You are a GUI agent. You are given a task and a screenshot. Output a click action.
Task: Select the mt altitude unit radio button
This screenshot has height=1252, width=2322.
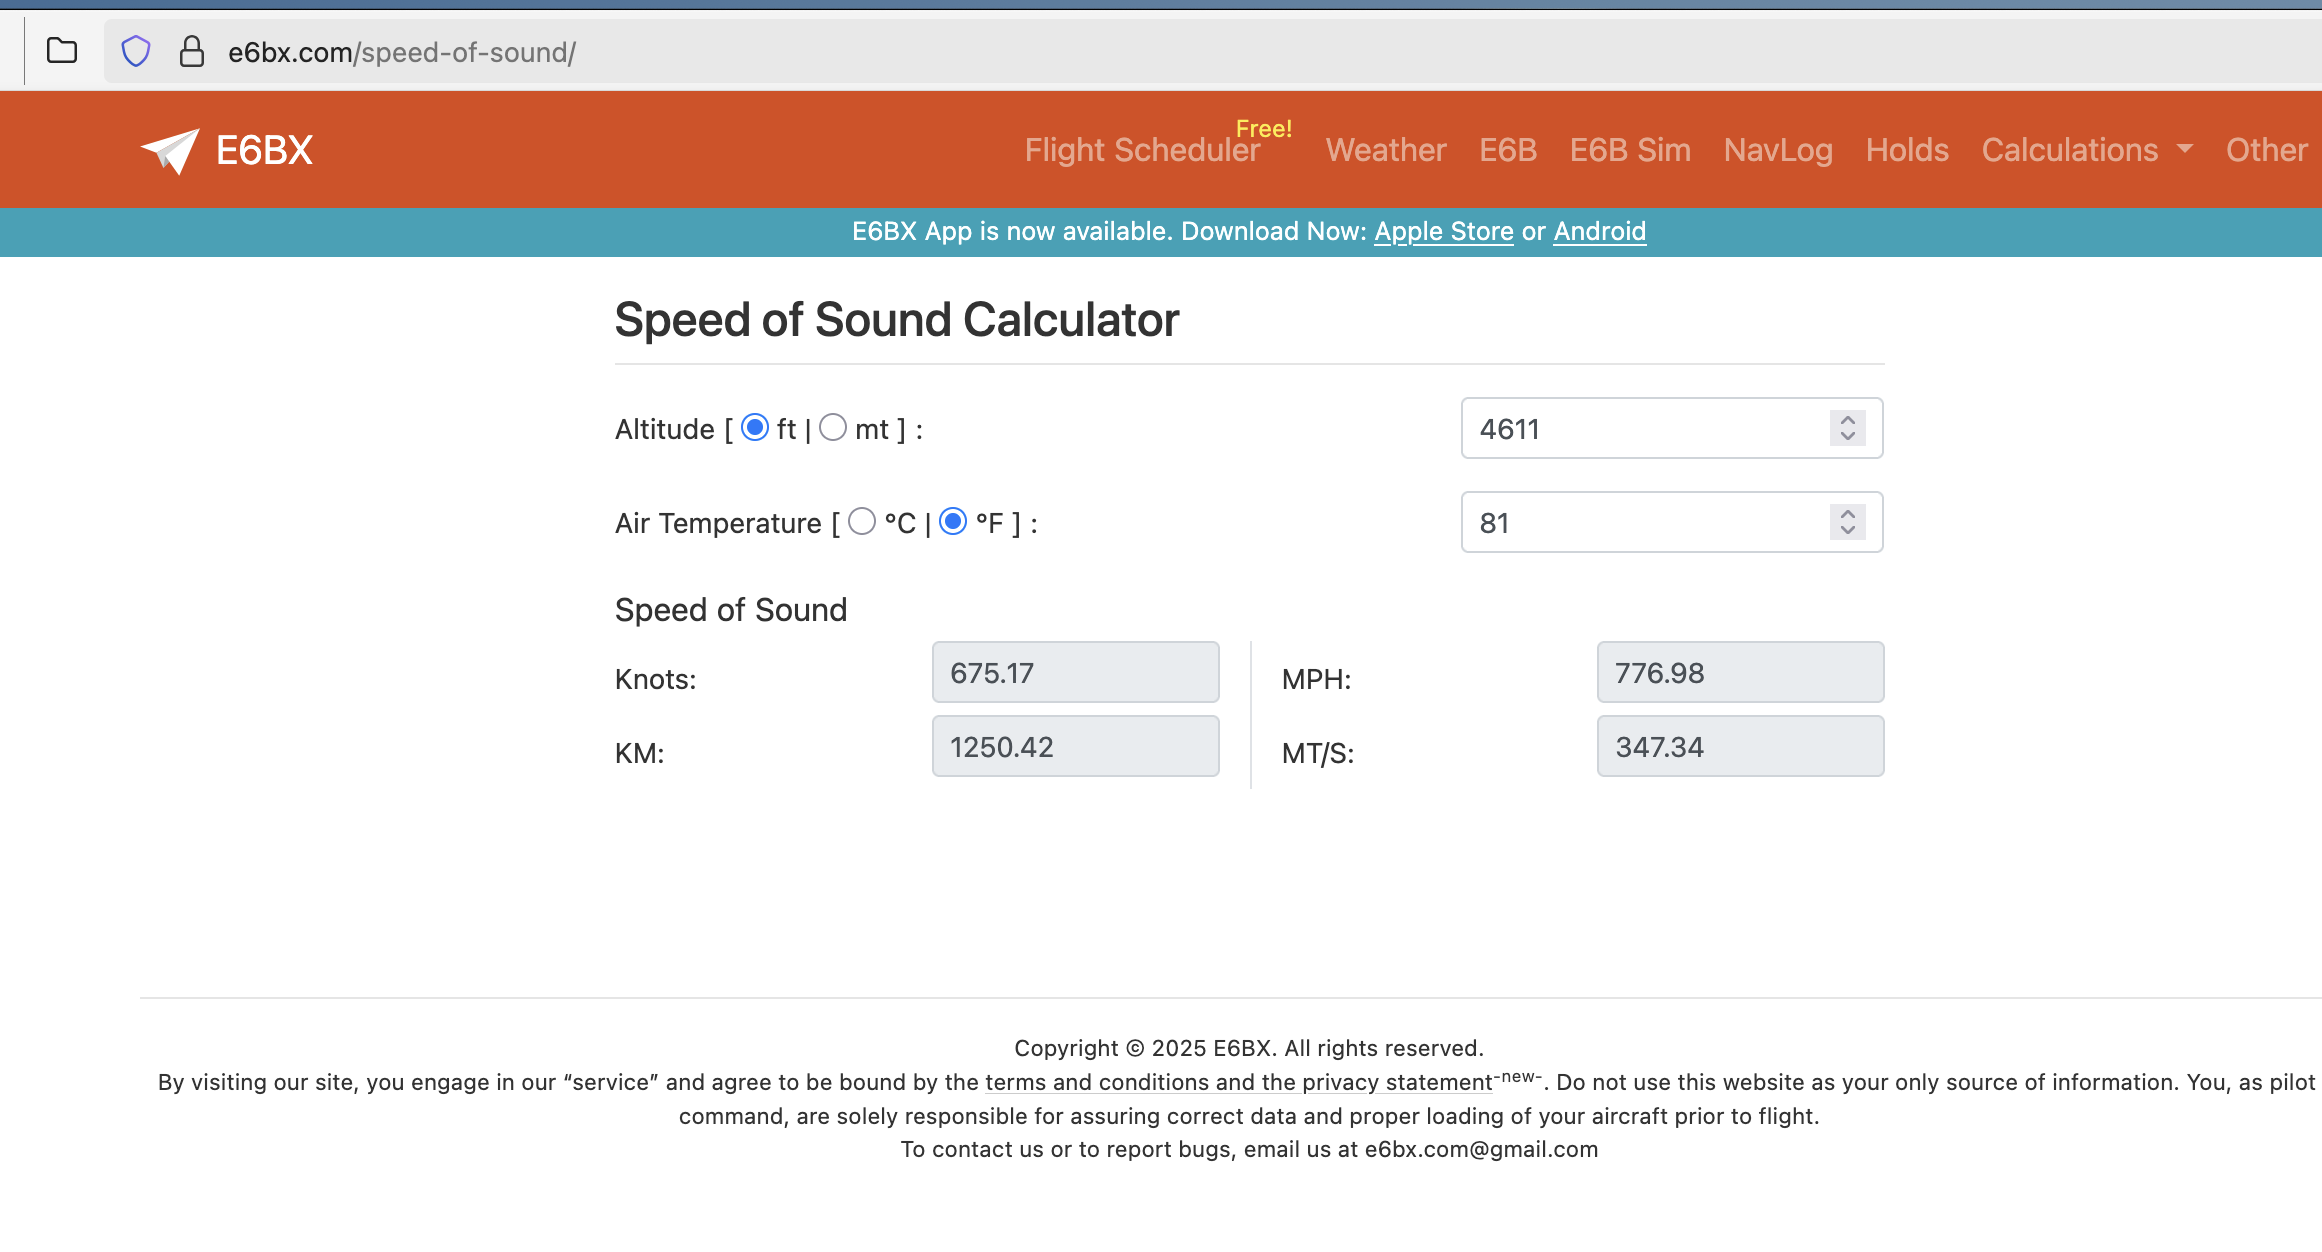833,428
